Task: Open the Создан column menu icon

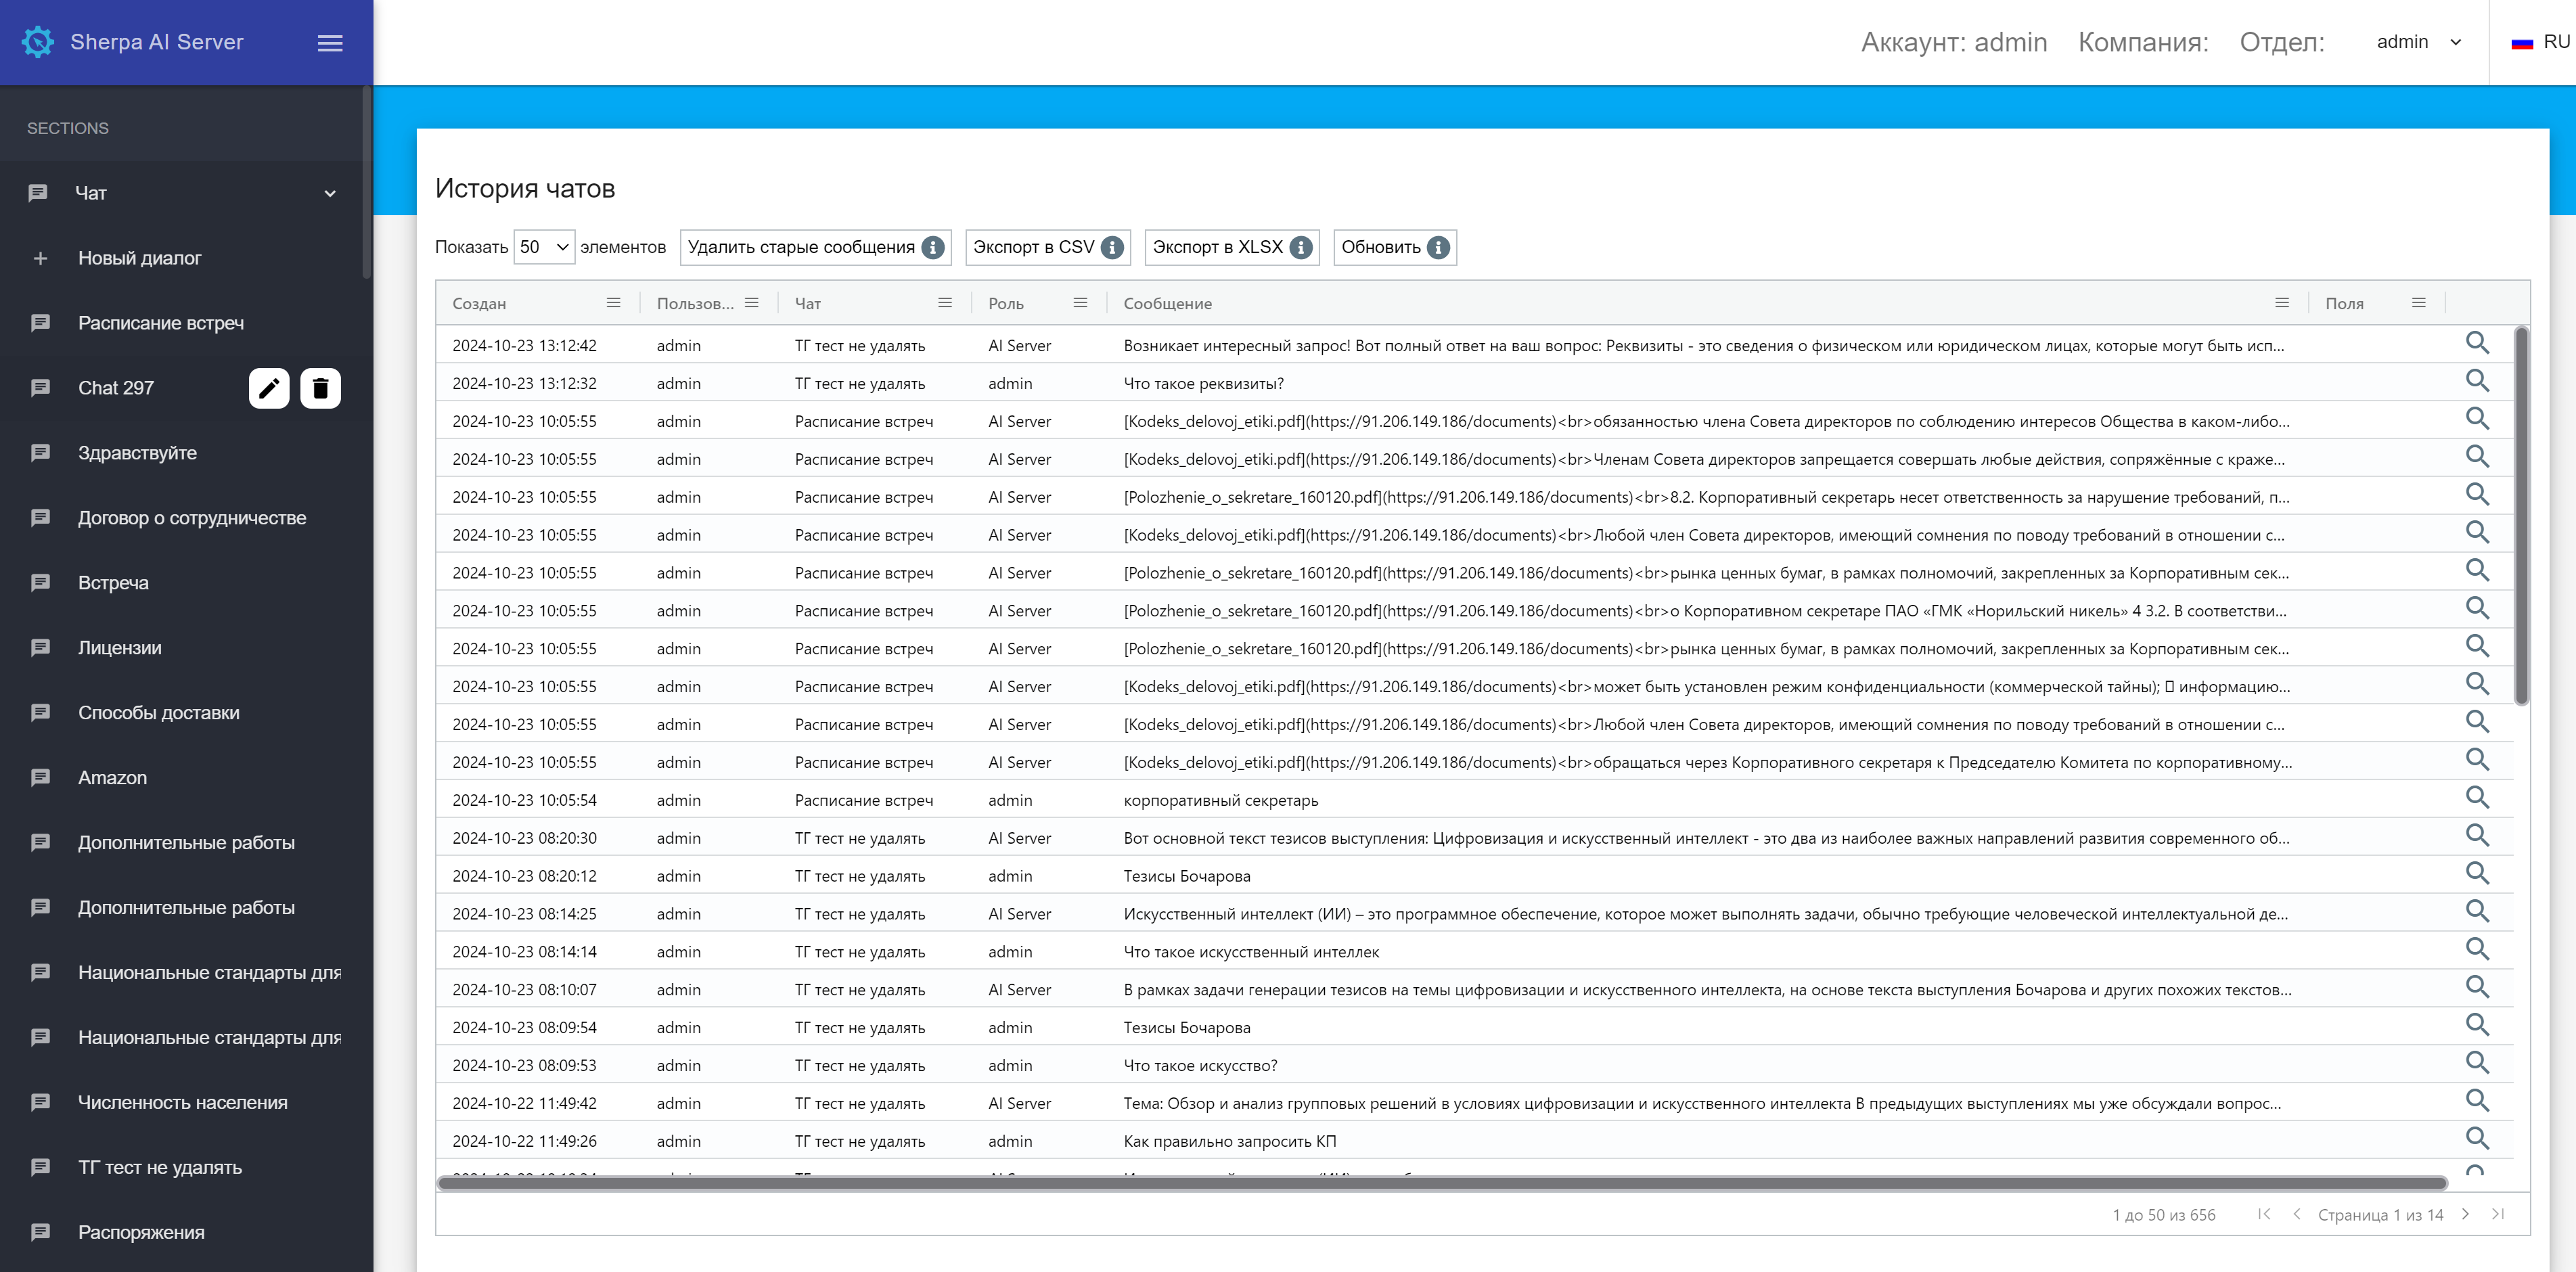Action: click(x=613, y=303)
